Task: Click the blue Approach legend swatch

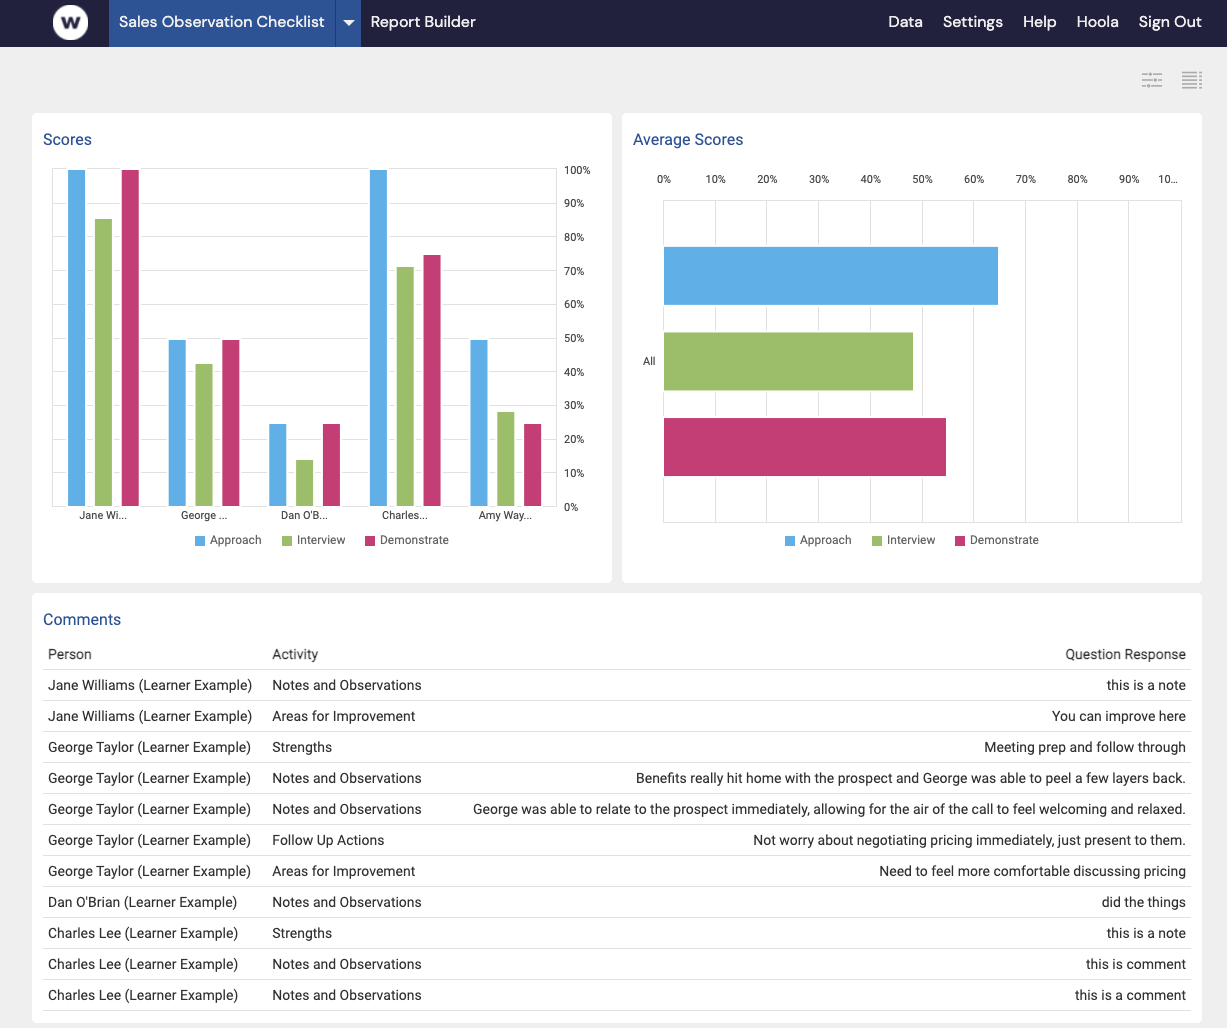Action: point(200,540)
